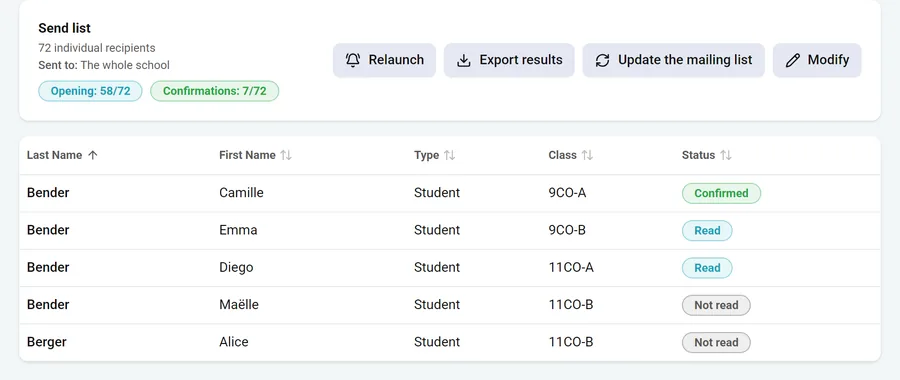Image resolution: width=900 pixels, height=380 pixels.
Task: Click the Read status badge for Emma
Action: click(x=707, y=231)
